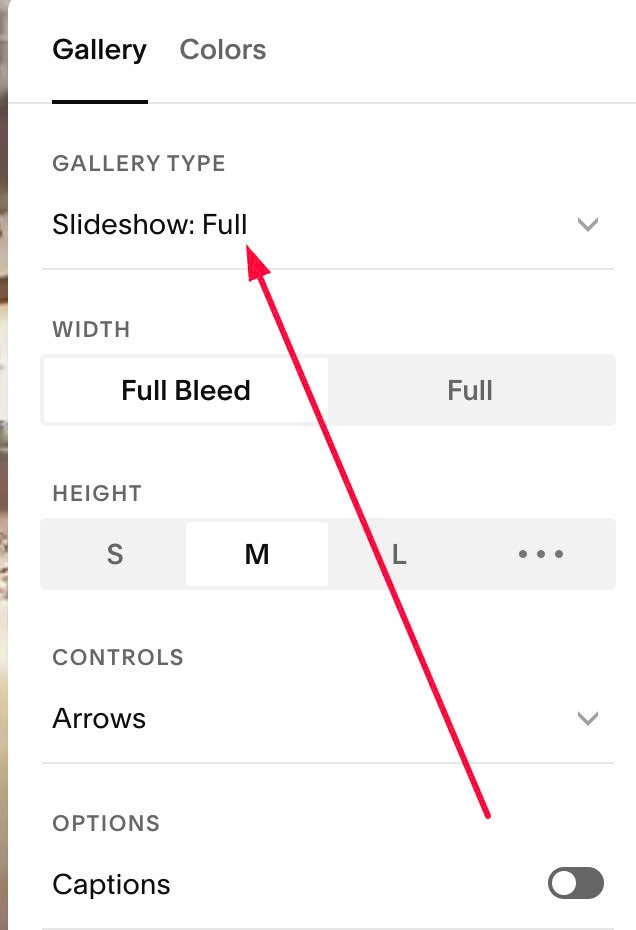Click the Captions option label
636x930 pixels.
coord(111,885)
